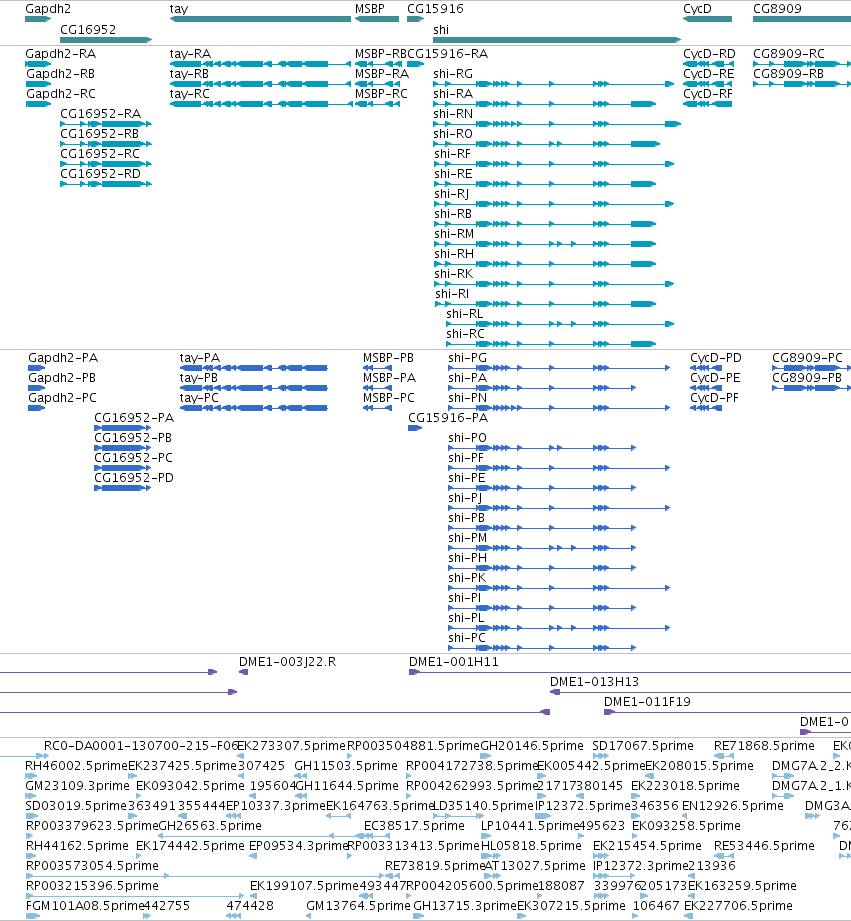Click the tay gene name
Image resolution: width=851 pixels, height=921 pixels.
[x=179, y=9]
